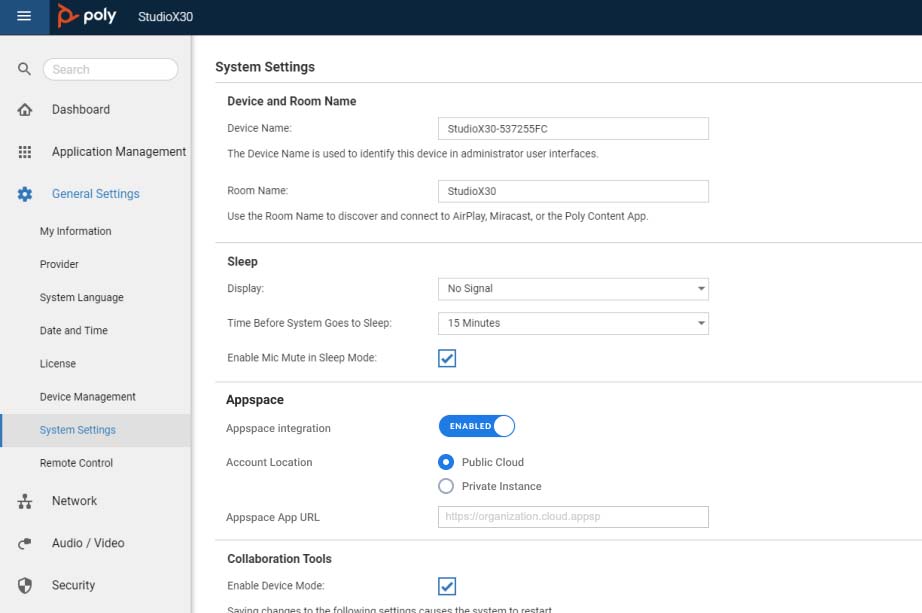Click the Network topology icon
Screen dimensions: 922x613
(x=25, y=501)
